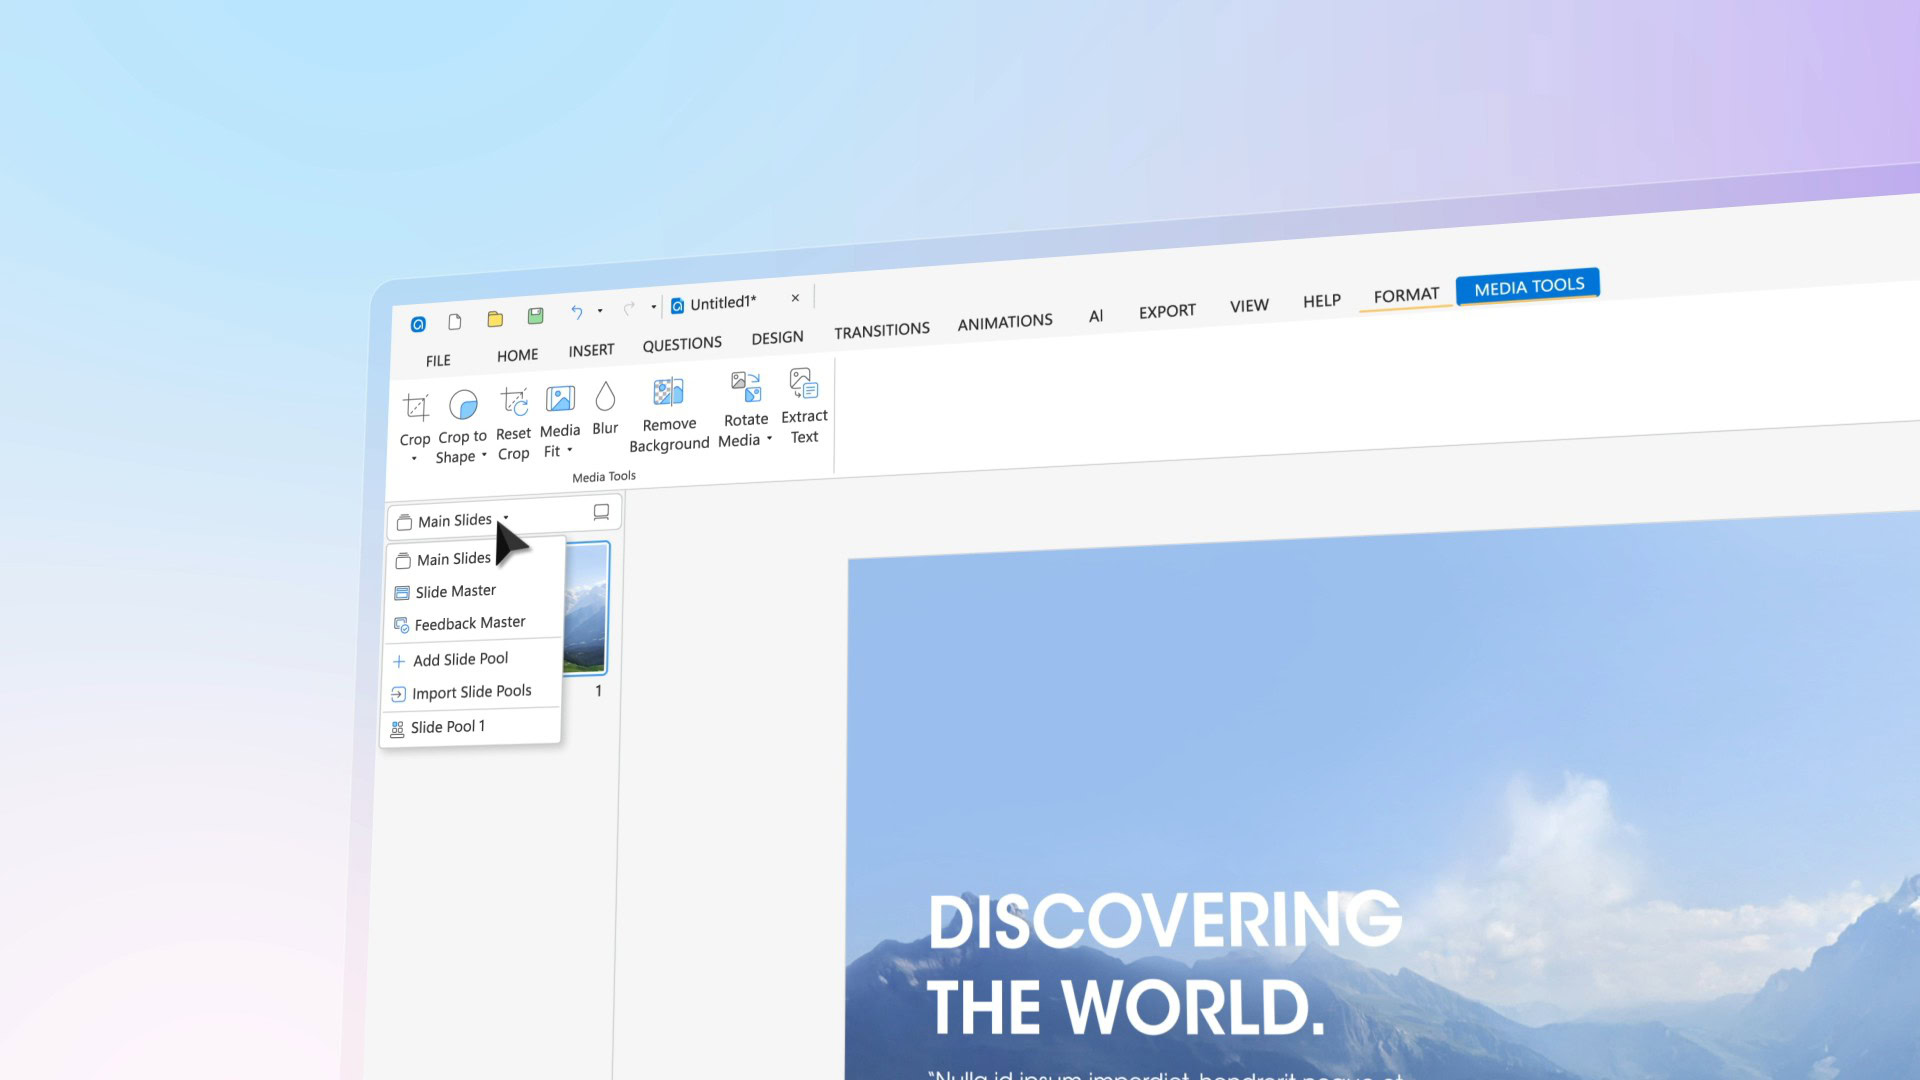Click the green Save icon
This screenshot has height=1080, width=1920.
pos(536,316)
